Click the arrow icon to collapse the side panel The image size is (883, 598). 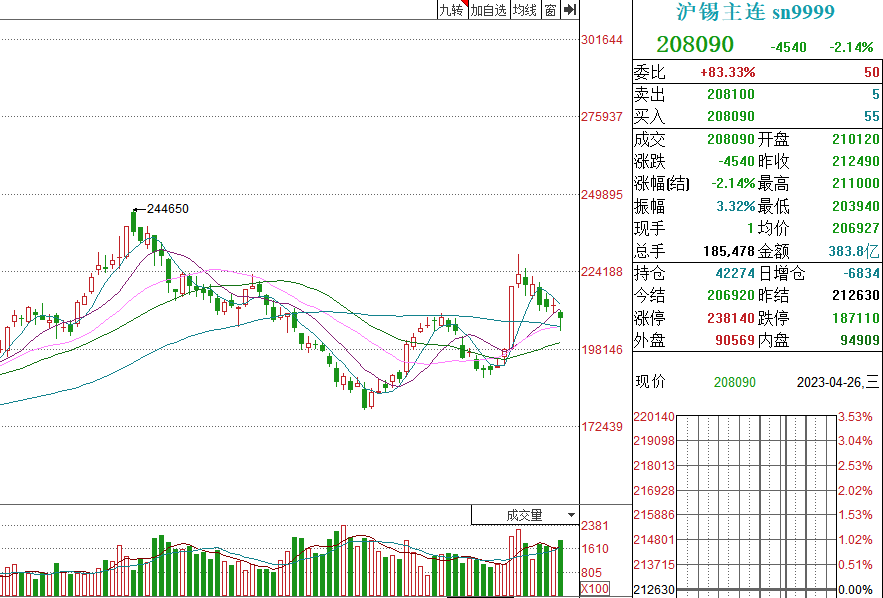570,10
